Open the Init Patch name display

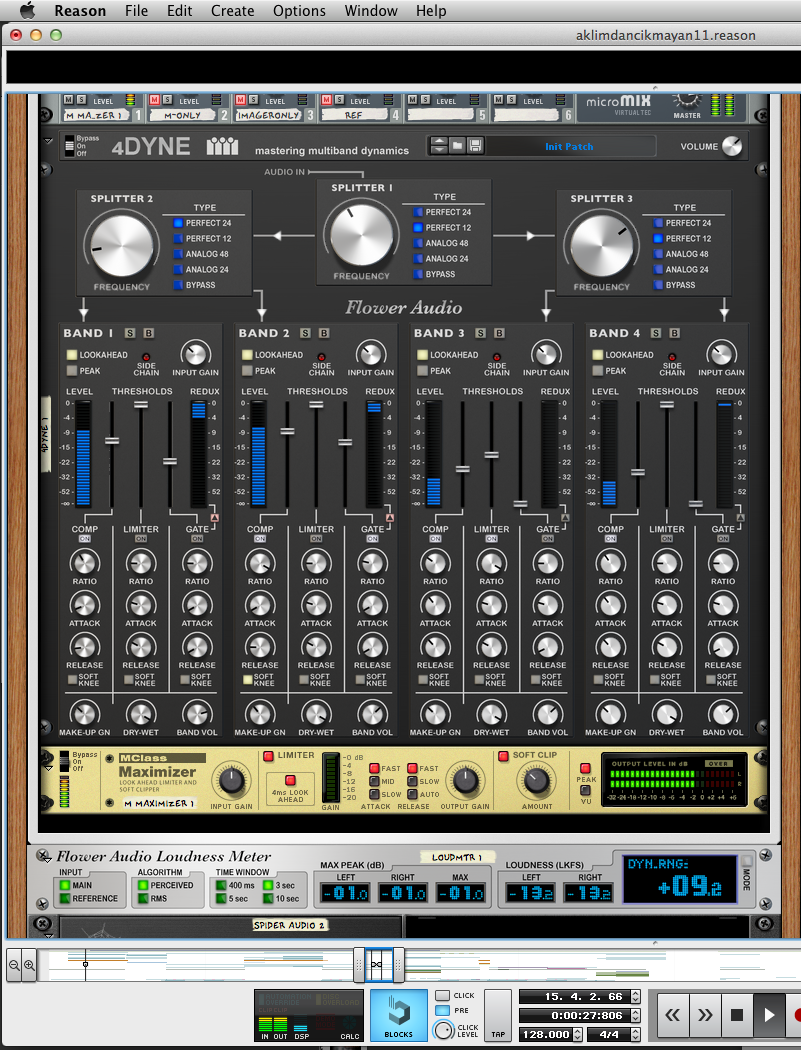click(569, 146)
